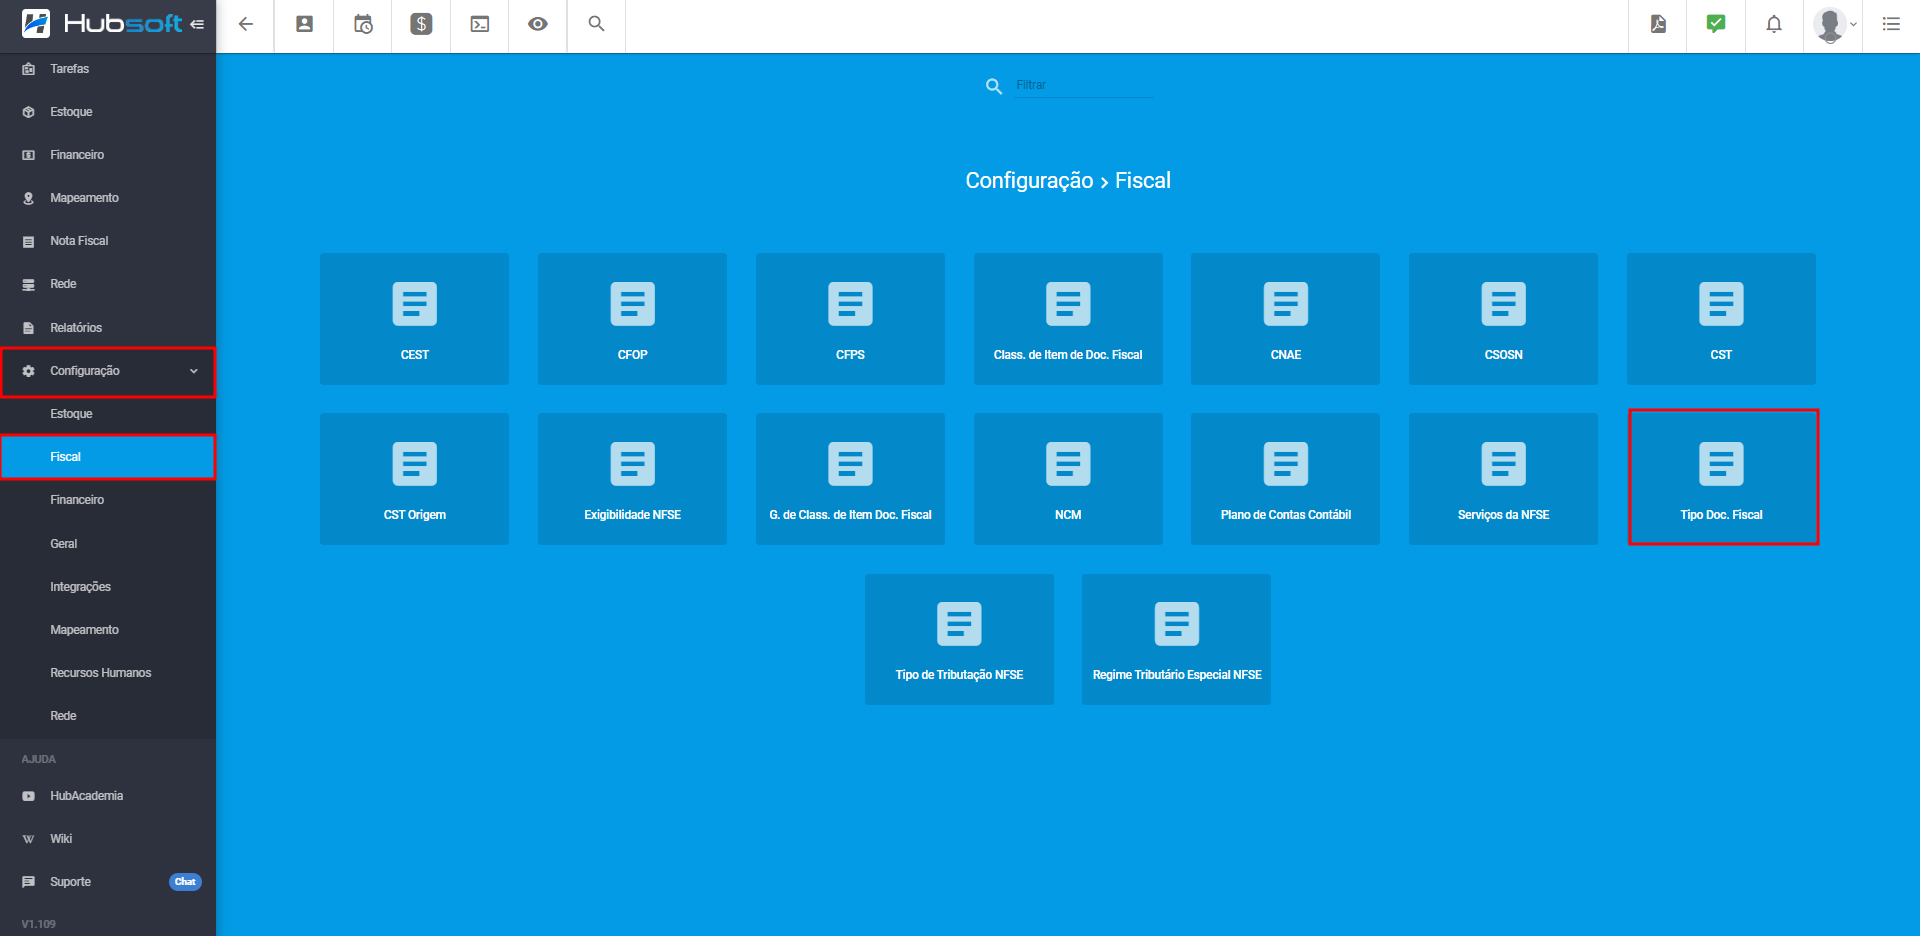Image resolution: width=1920 pixels, height=936 pixels.
Task: Open the Exigibilidade NFSE tile
Action: coord(632,479)
